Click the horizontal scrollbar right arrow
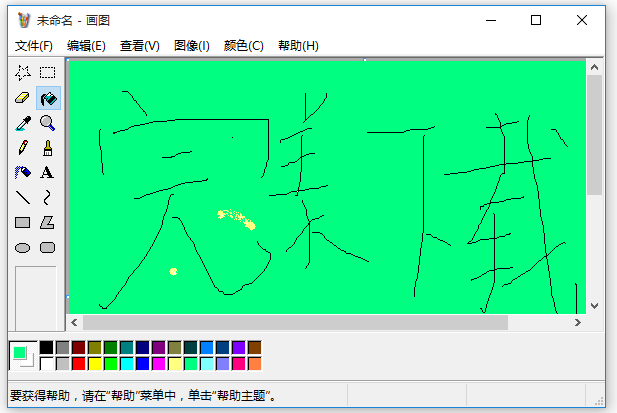Viewport: 617px width, 413px height. pos(578,323)
